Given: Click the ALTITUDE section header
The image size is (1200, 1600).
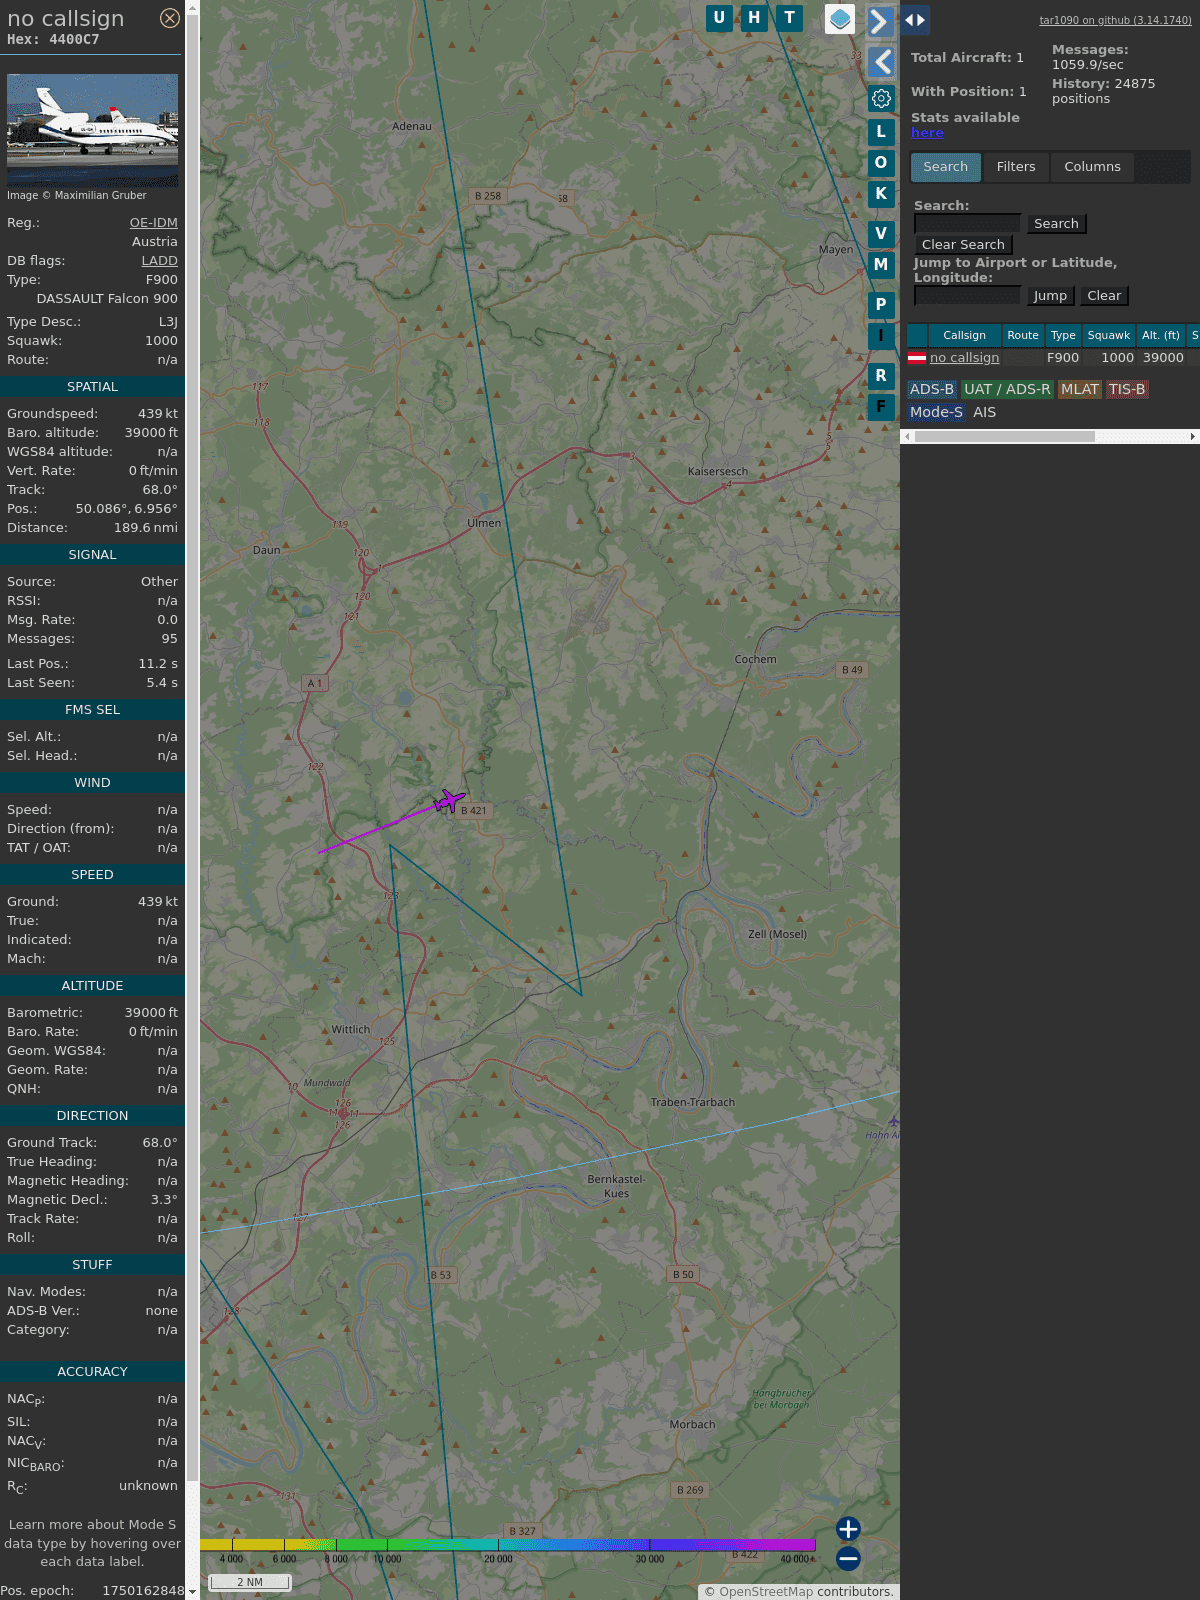Looking at the screenshot, I should (92, 986).
